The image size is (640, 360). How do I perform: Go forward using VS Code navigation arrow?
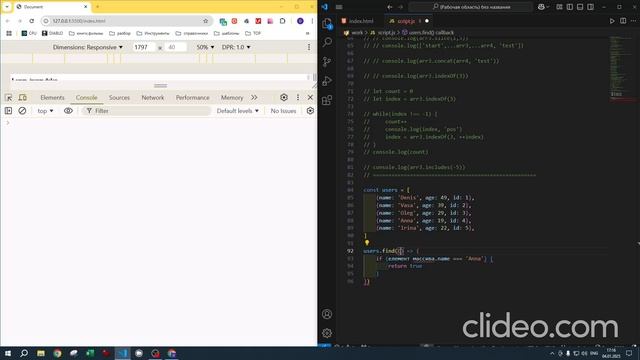(400, 7)
